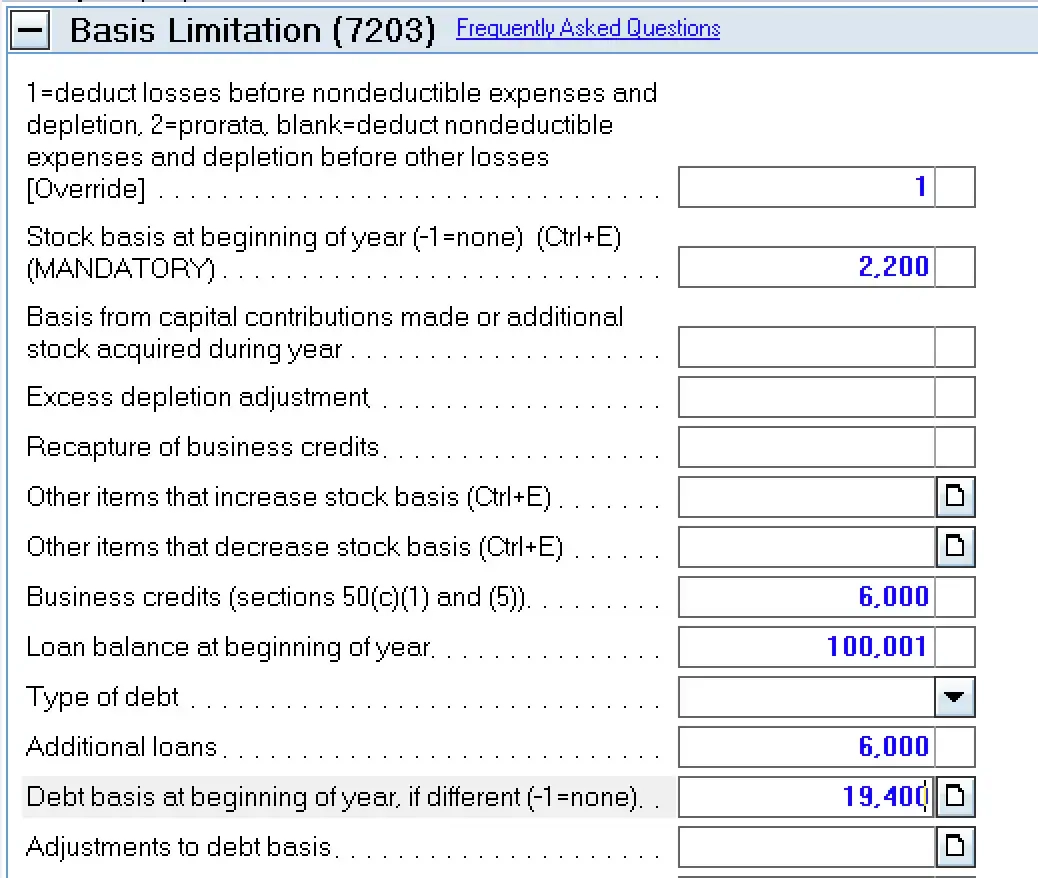Collapse the Basis Limitation (7203) section
The width and height of the screenshot is (1038, 878).
click(x=30, y=30)
